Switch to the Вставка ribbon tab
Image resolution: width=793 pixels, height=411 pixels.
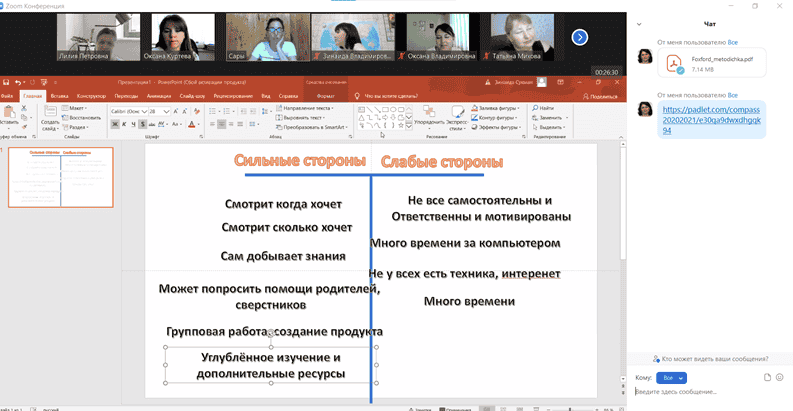click(60, 96)
